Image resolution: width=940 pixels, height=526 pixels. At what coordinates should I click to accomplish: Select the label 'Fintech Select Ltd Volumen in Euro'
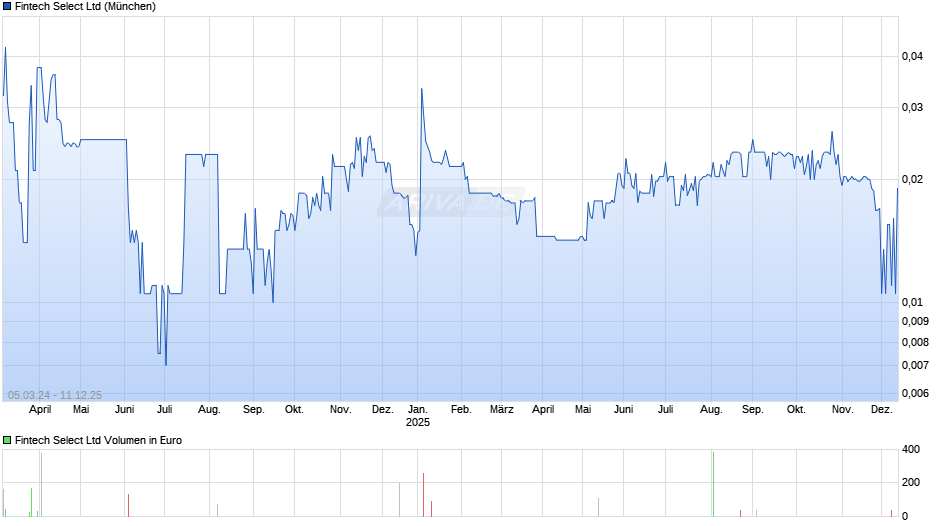pos(98,440)
